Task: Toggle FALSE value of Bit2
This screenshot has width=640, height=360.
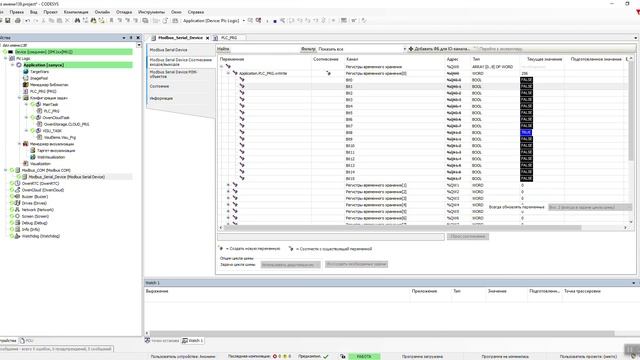Action: pos(526,93)
